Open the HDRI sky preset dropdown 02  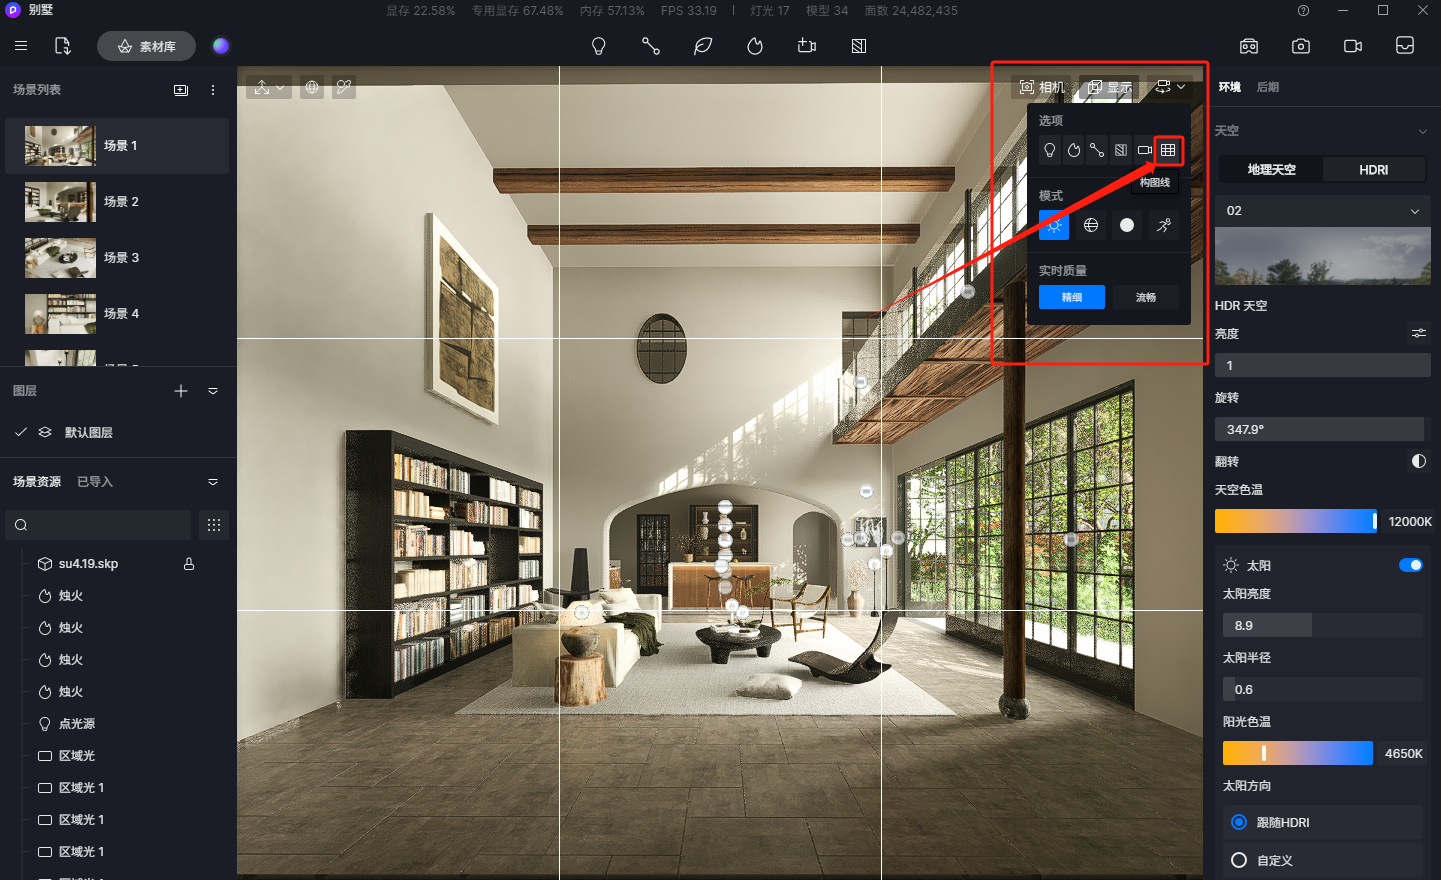1322,211
